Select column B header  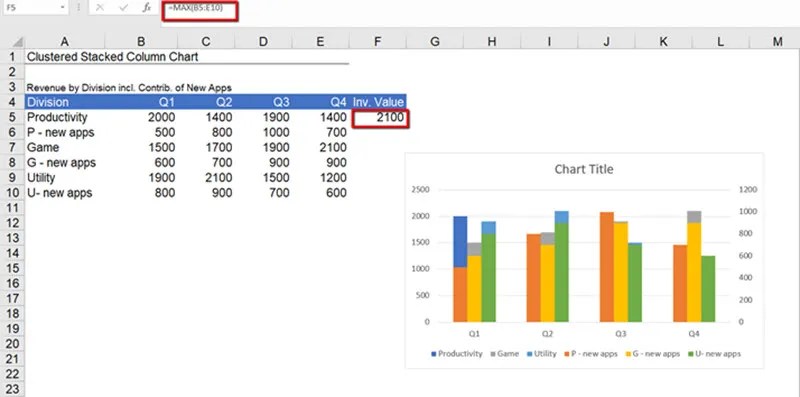pyautogui.click(x=141, y=42)
